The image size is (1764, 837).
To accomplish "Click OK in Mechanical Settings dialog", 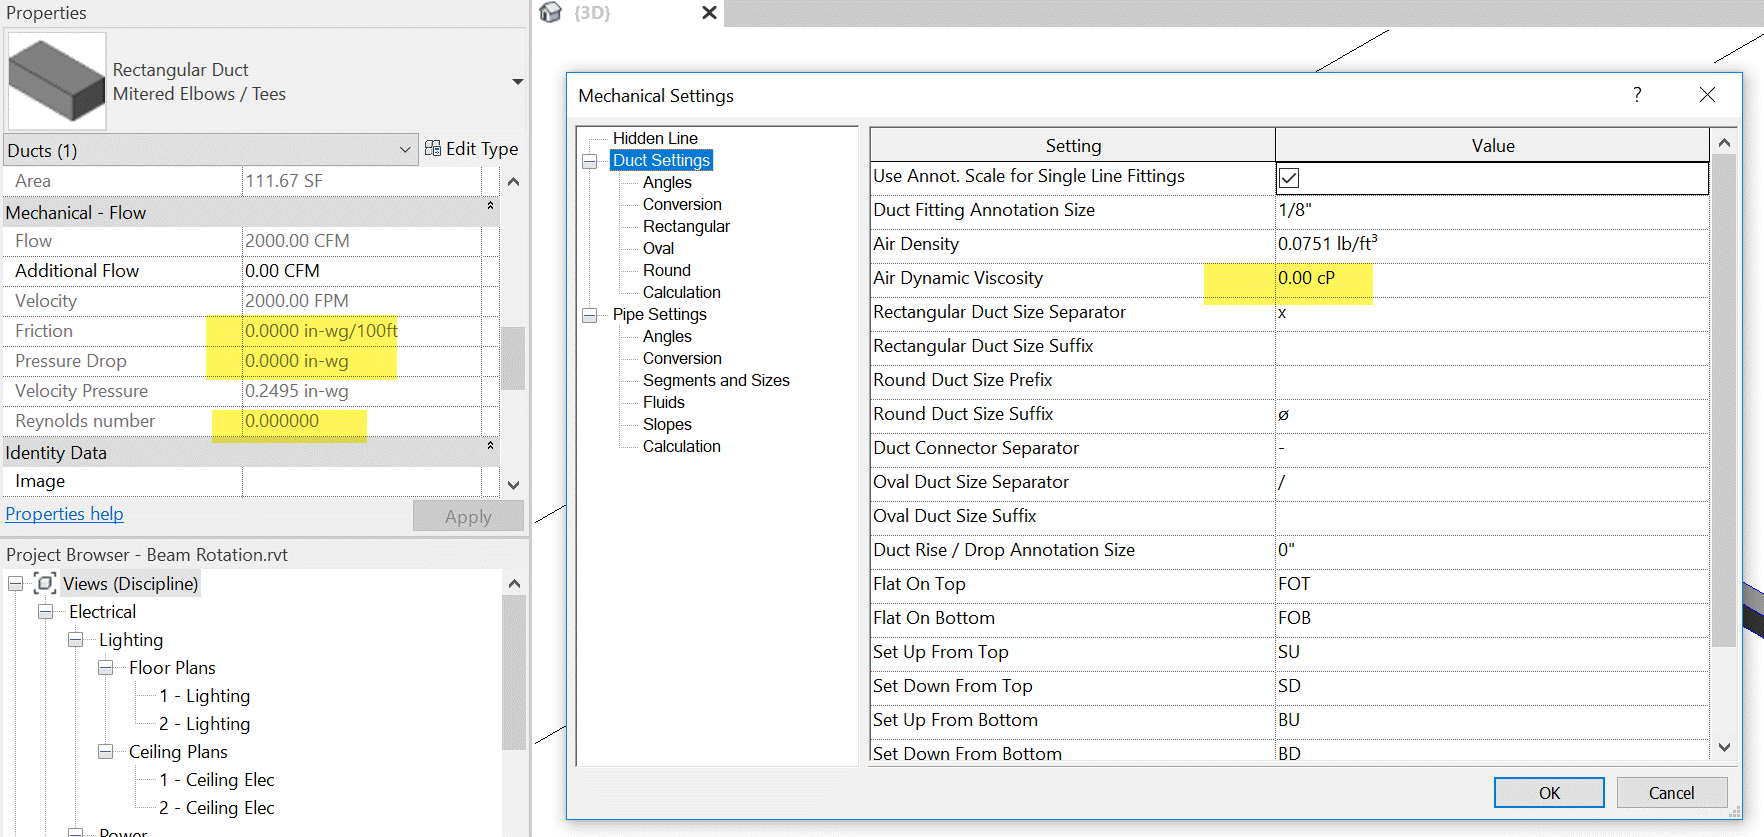I will coord(1549,793).
